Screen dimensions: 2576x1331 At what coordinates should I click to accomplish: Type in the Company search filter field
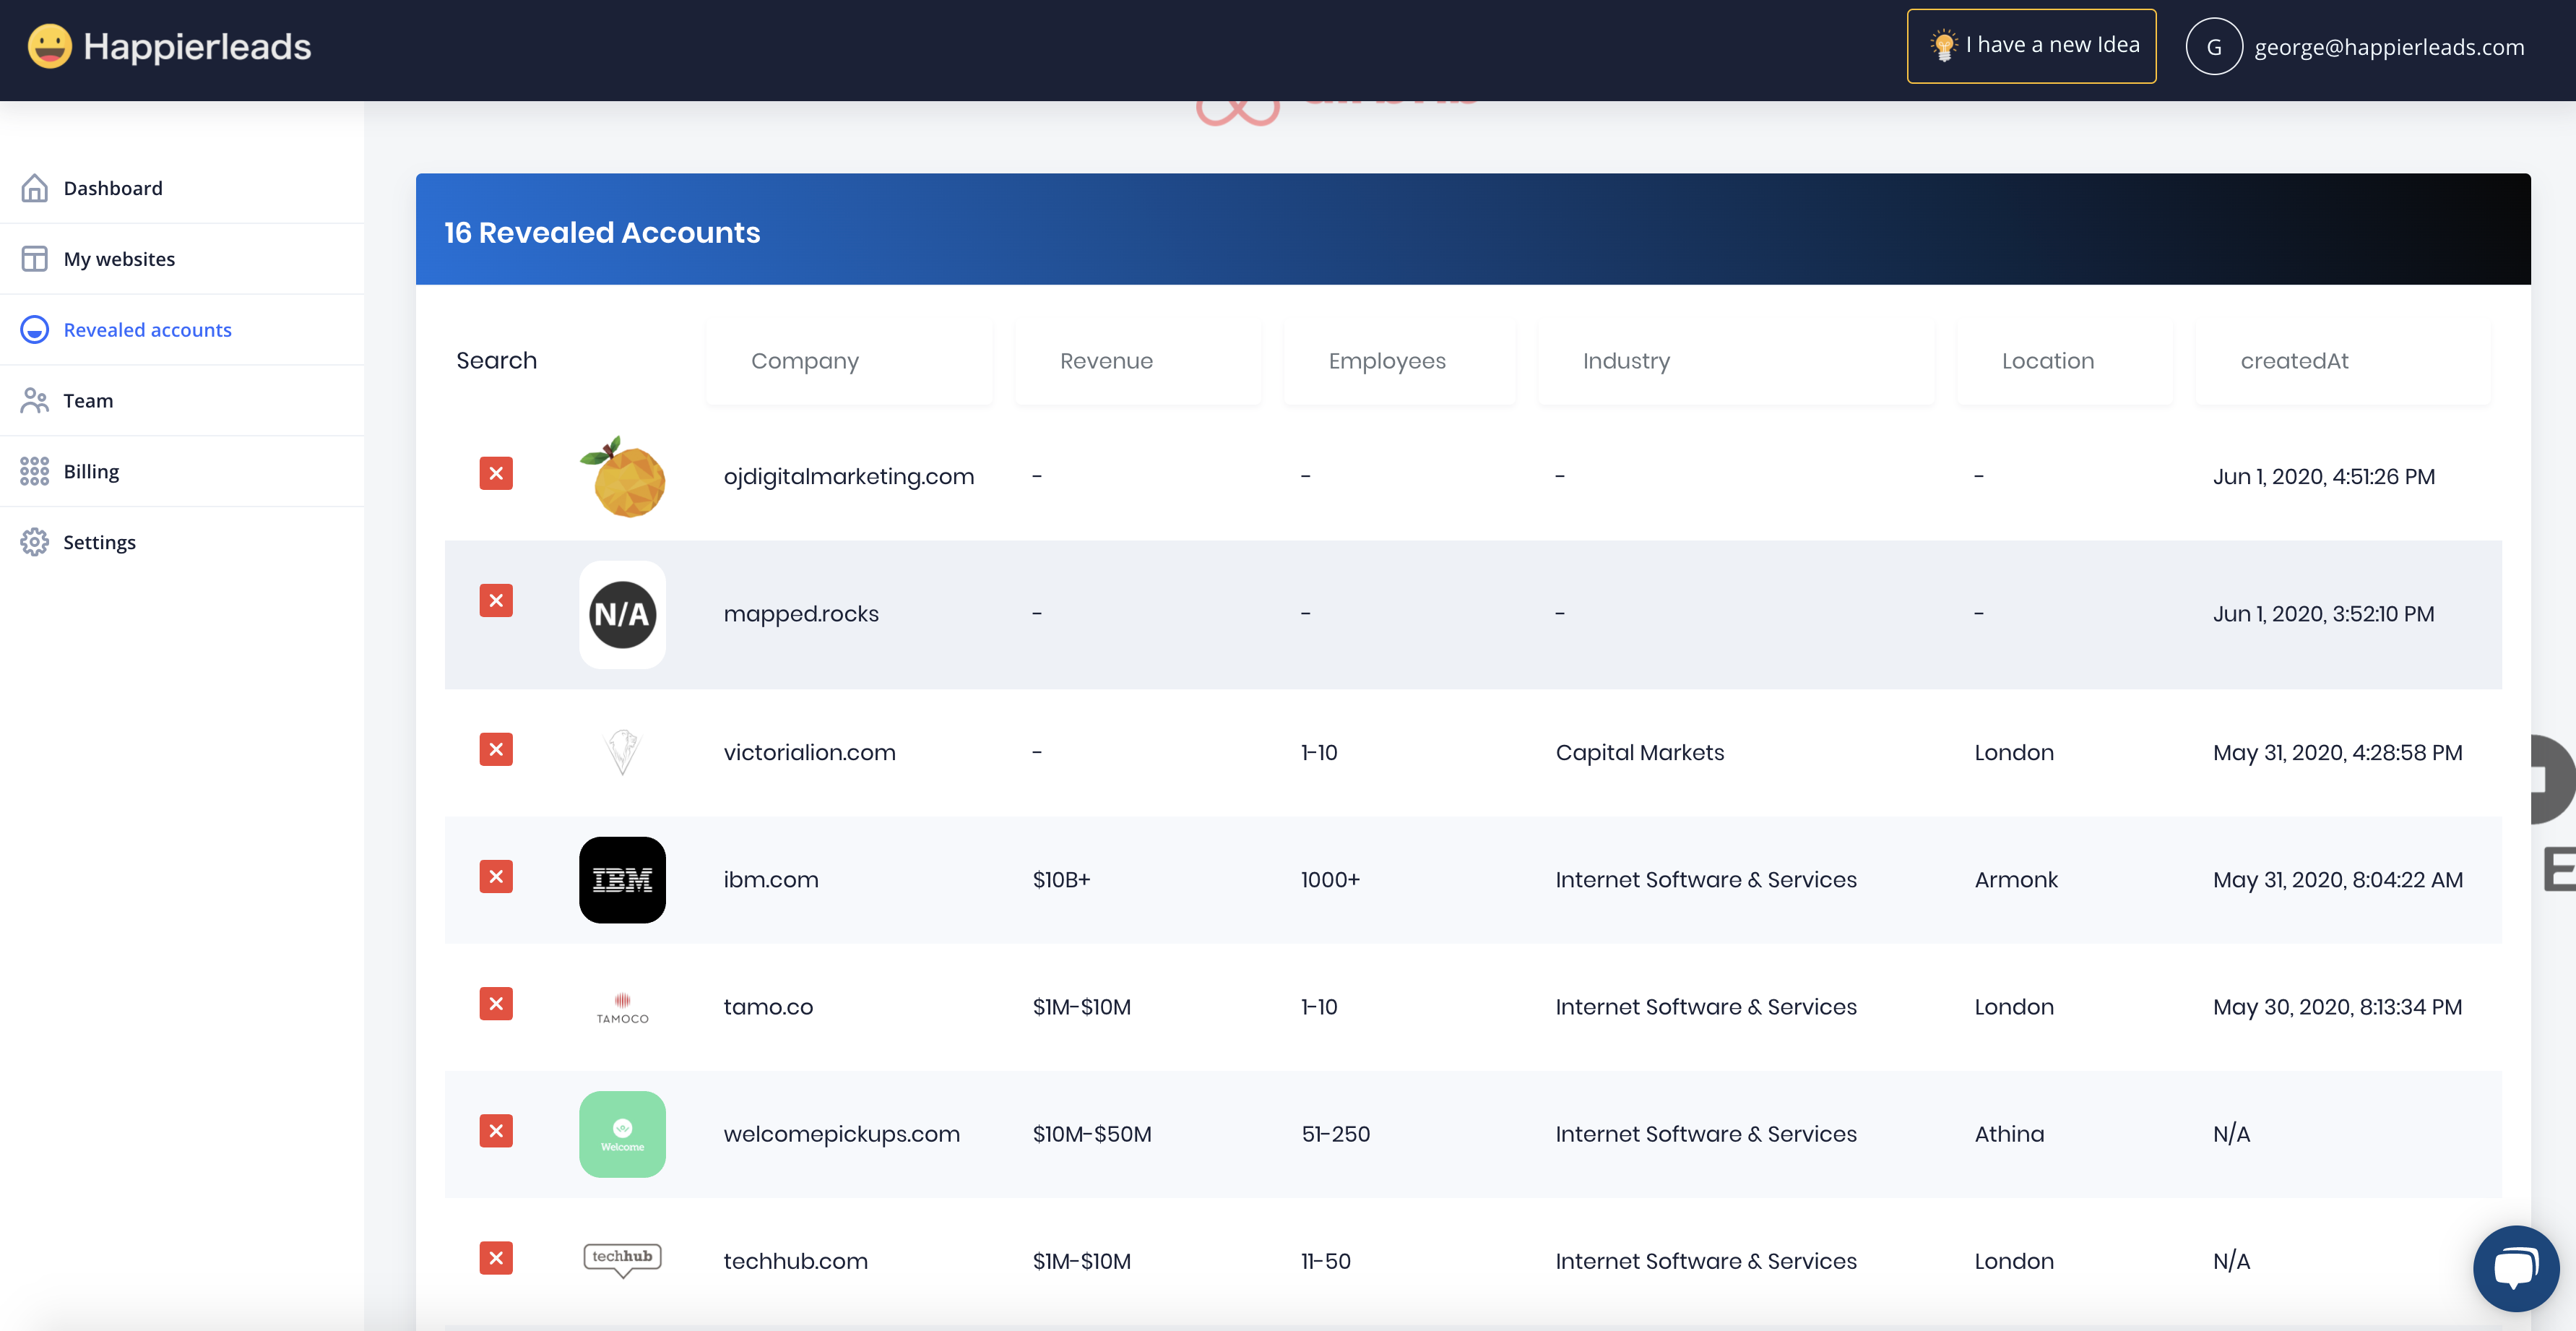tap(848, 361)
